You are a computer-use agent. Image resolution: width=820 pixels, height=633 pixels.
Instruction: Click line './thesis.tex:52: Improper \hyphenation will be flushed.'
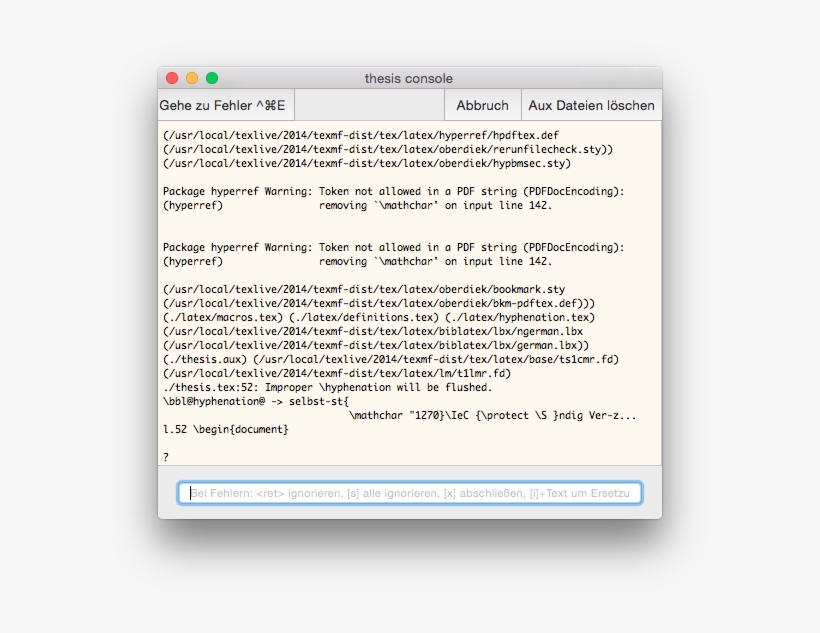[x=327, y=387]
